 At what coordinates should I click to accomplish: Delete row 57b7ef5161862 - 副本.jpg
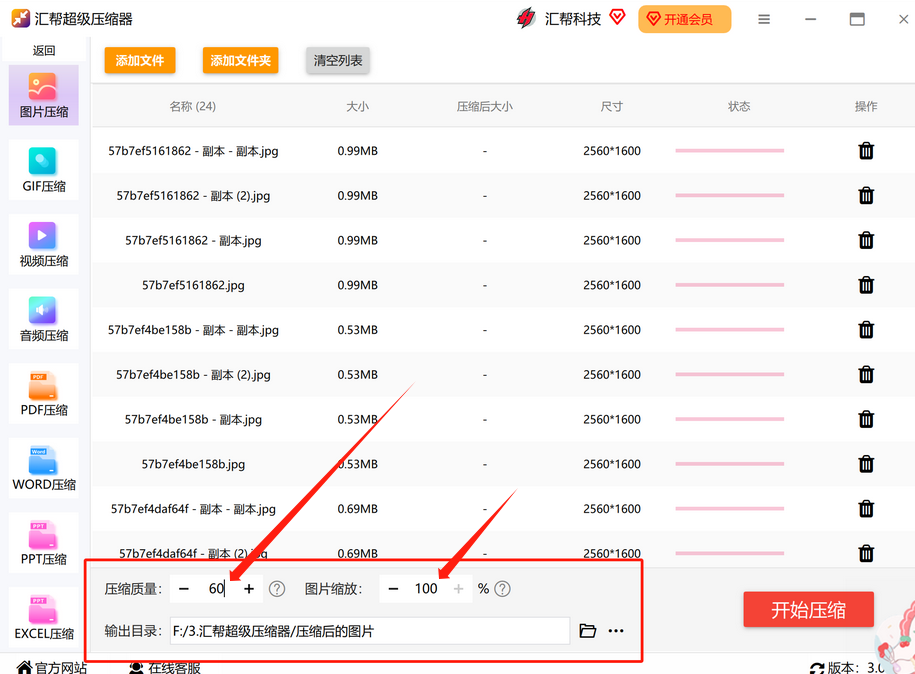pos(866,240)
